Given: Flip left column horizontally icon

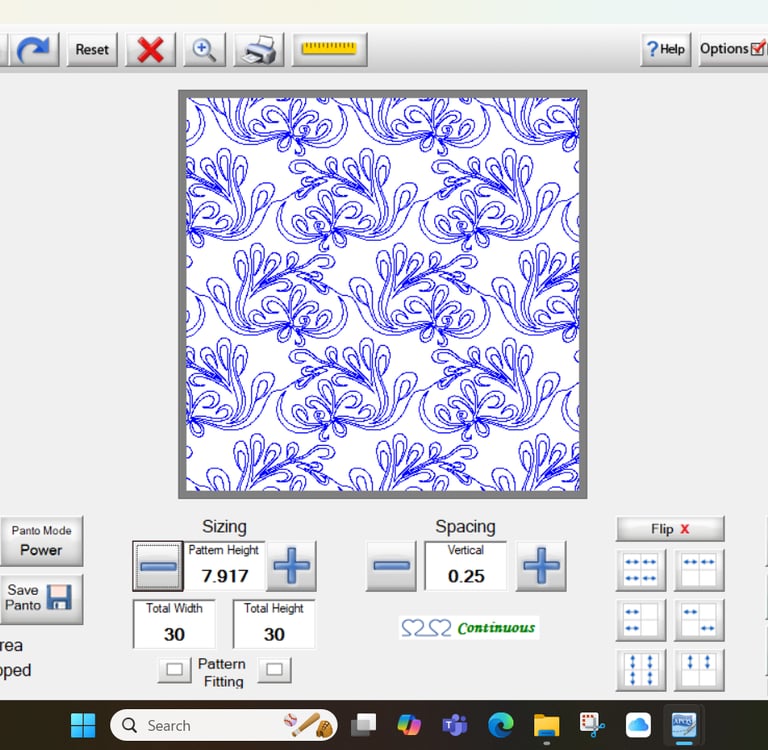Looking at the screenshot, I should click(x=641, y=620).
